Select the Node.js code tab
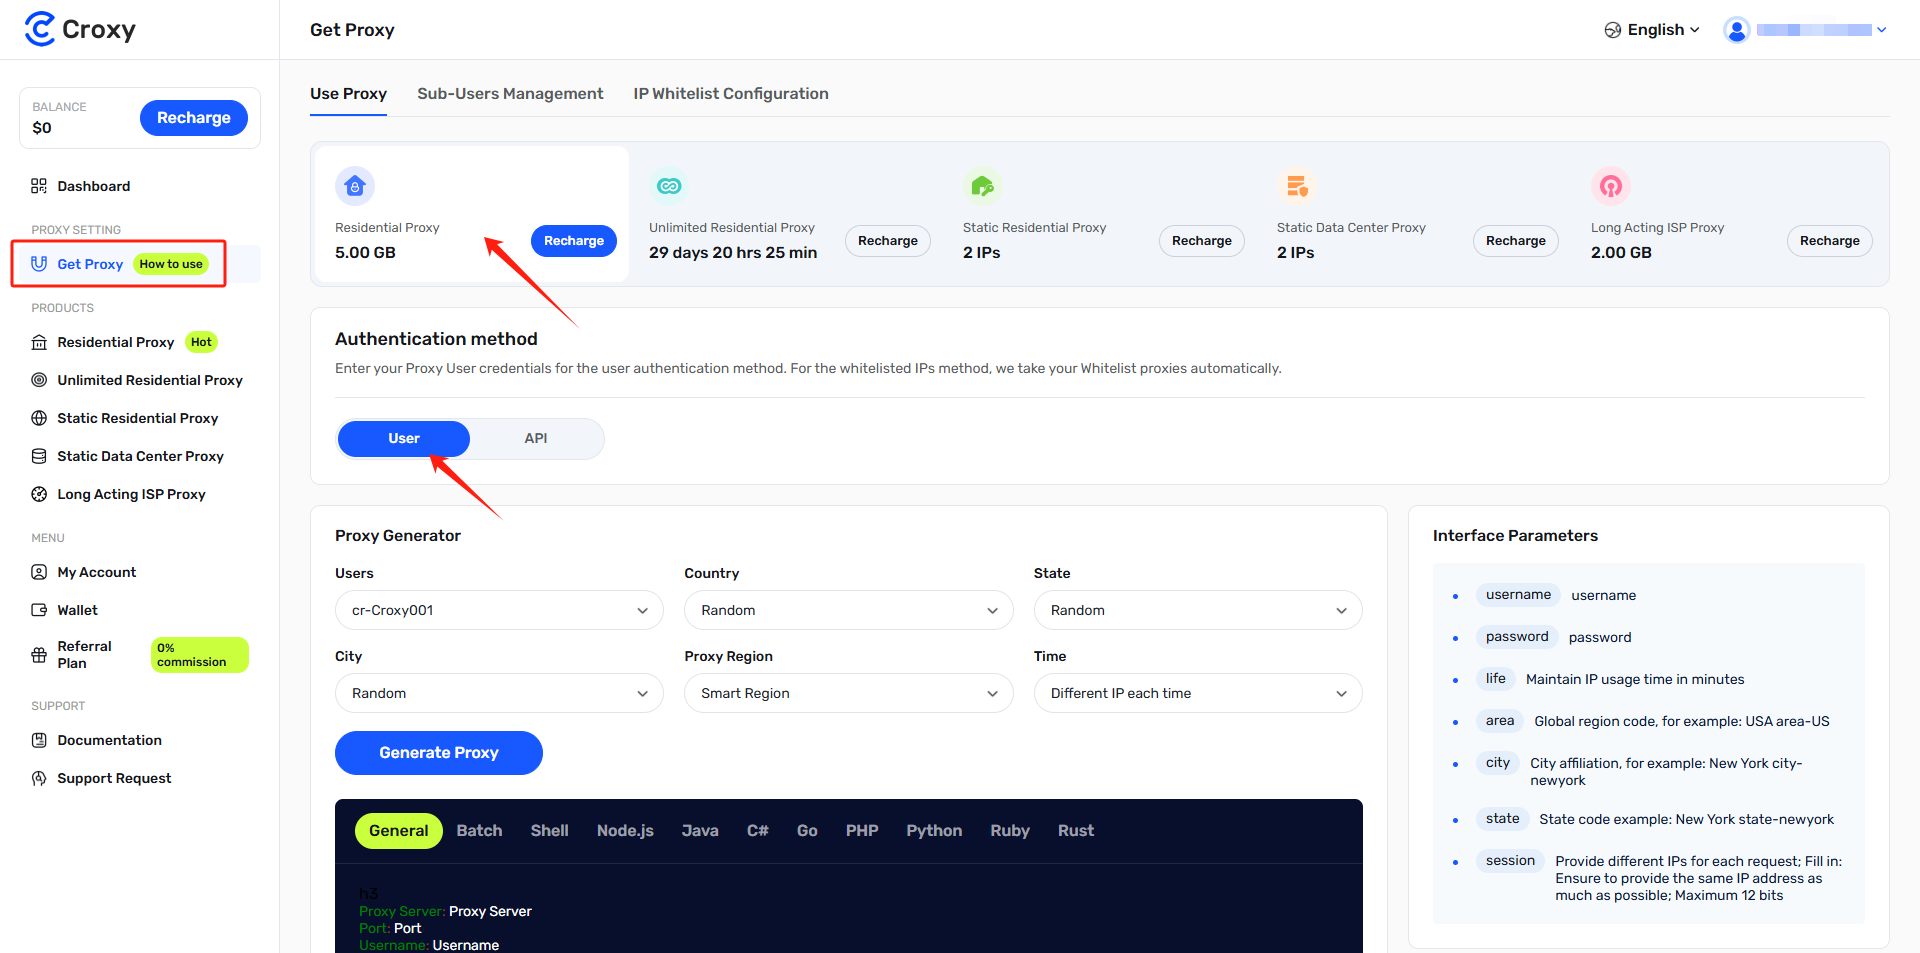This screenshot has height=953, width=1920. point(625,831)
